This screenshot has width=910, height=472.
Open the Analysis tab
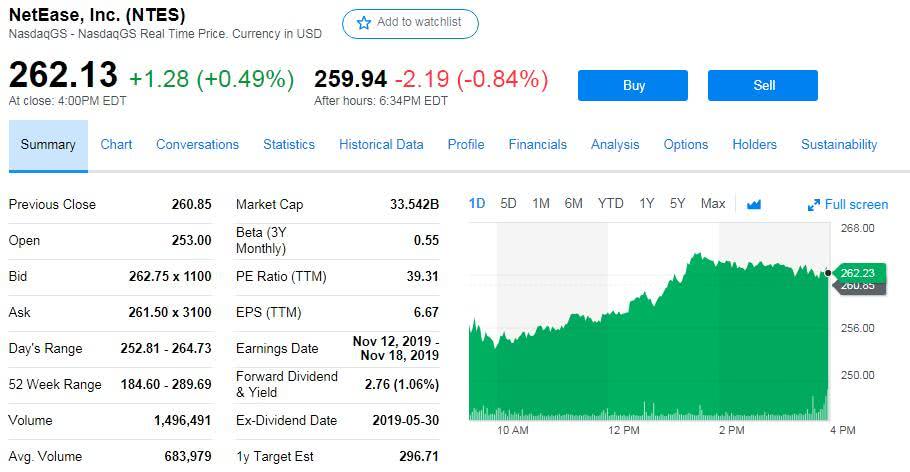[615, 144]
